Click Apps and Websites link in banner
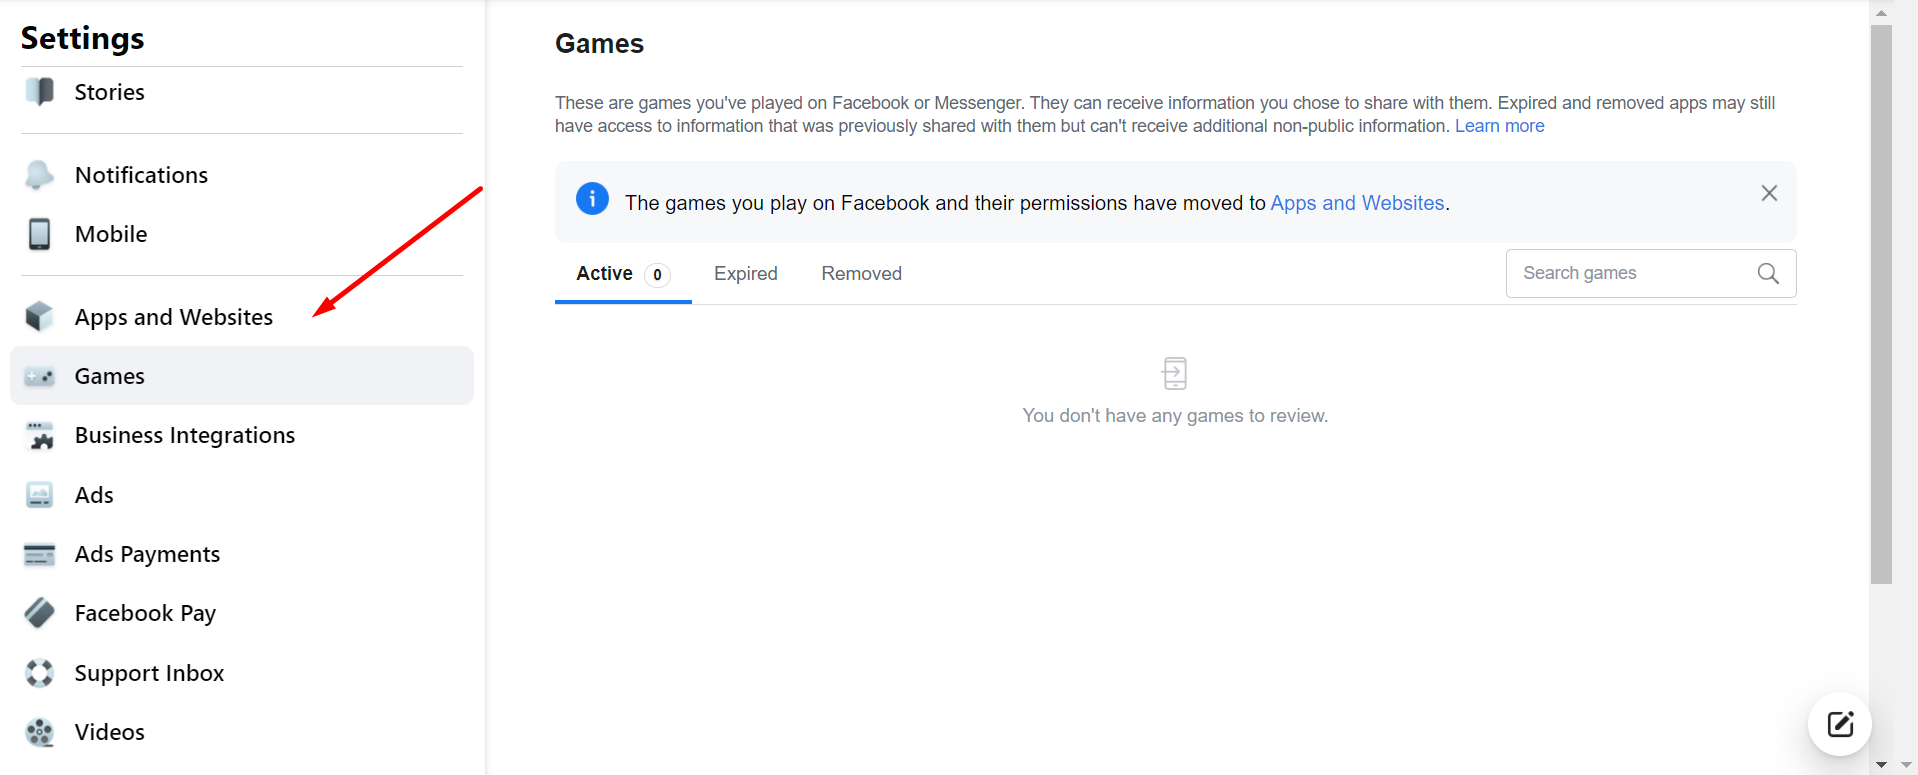The height and width of the screenshot is (775, 1918). pos(1357,203)
